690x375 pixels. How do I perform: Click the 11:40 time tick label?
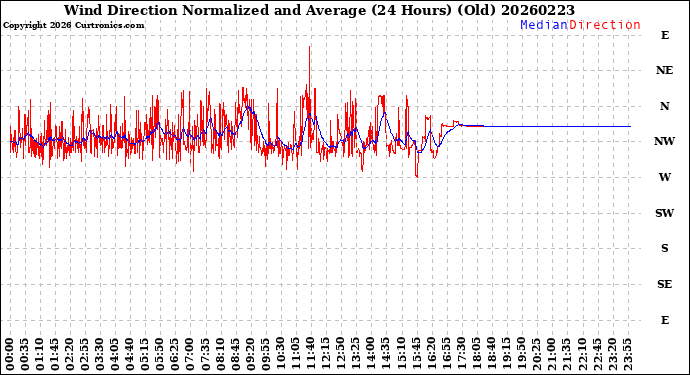pos(311,355)
